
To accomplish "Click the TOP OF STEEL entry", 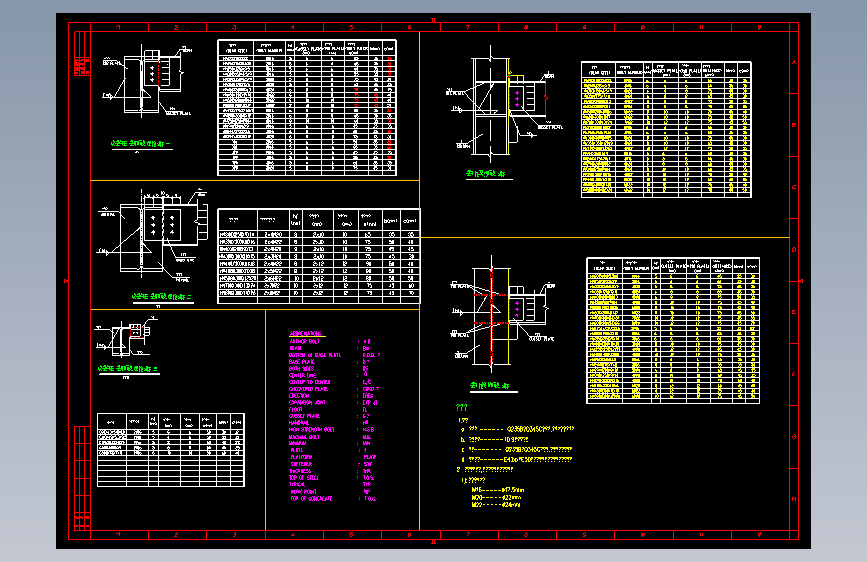I will coord(331,478).
